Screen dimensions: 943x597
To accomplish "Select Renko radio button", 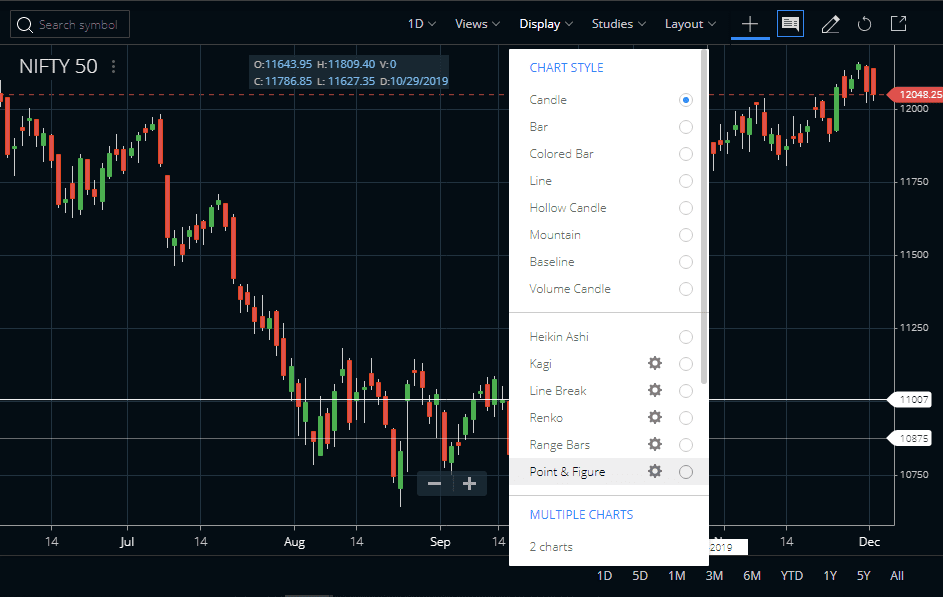I will [x=686, y=418].
